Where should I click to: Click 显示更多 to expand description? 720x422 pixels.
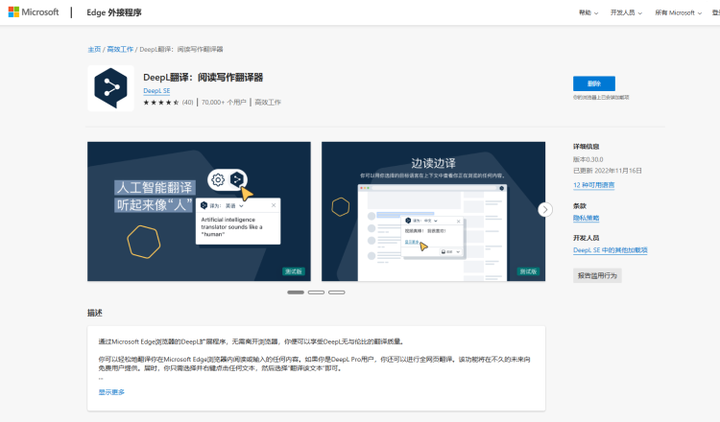tap(112, 392)
